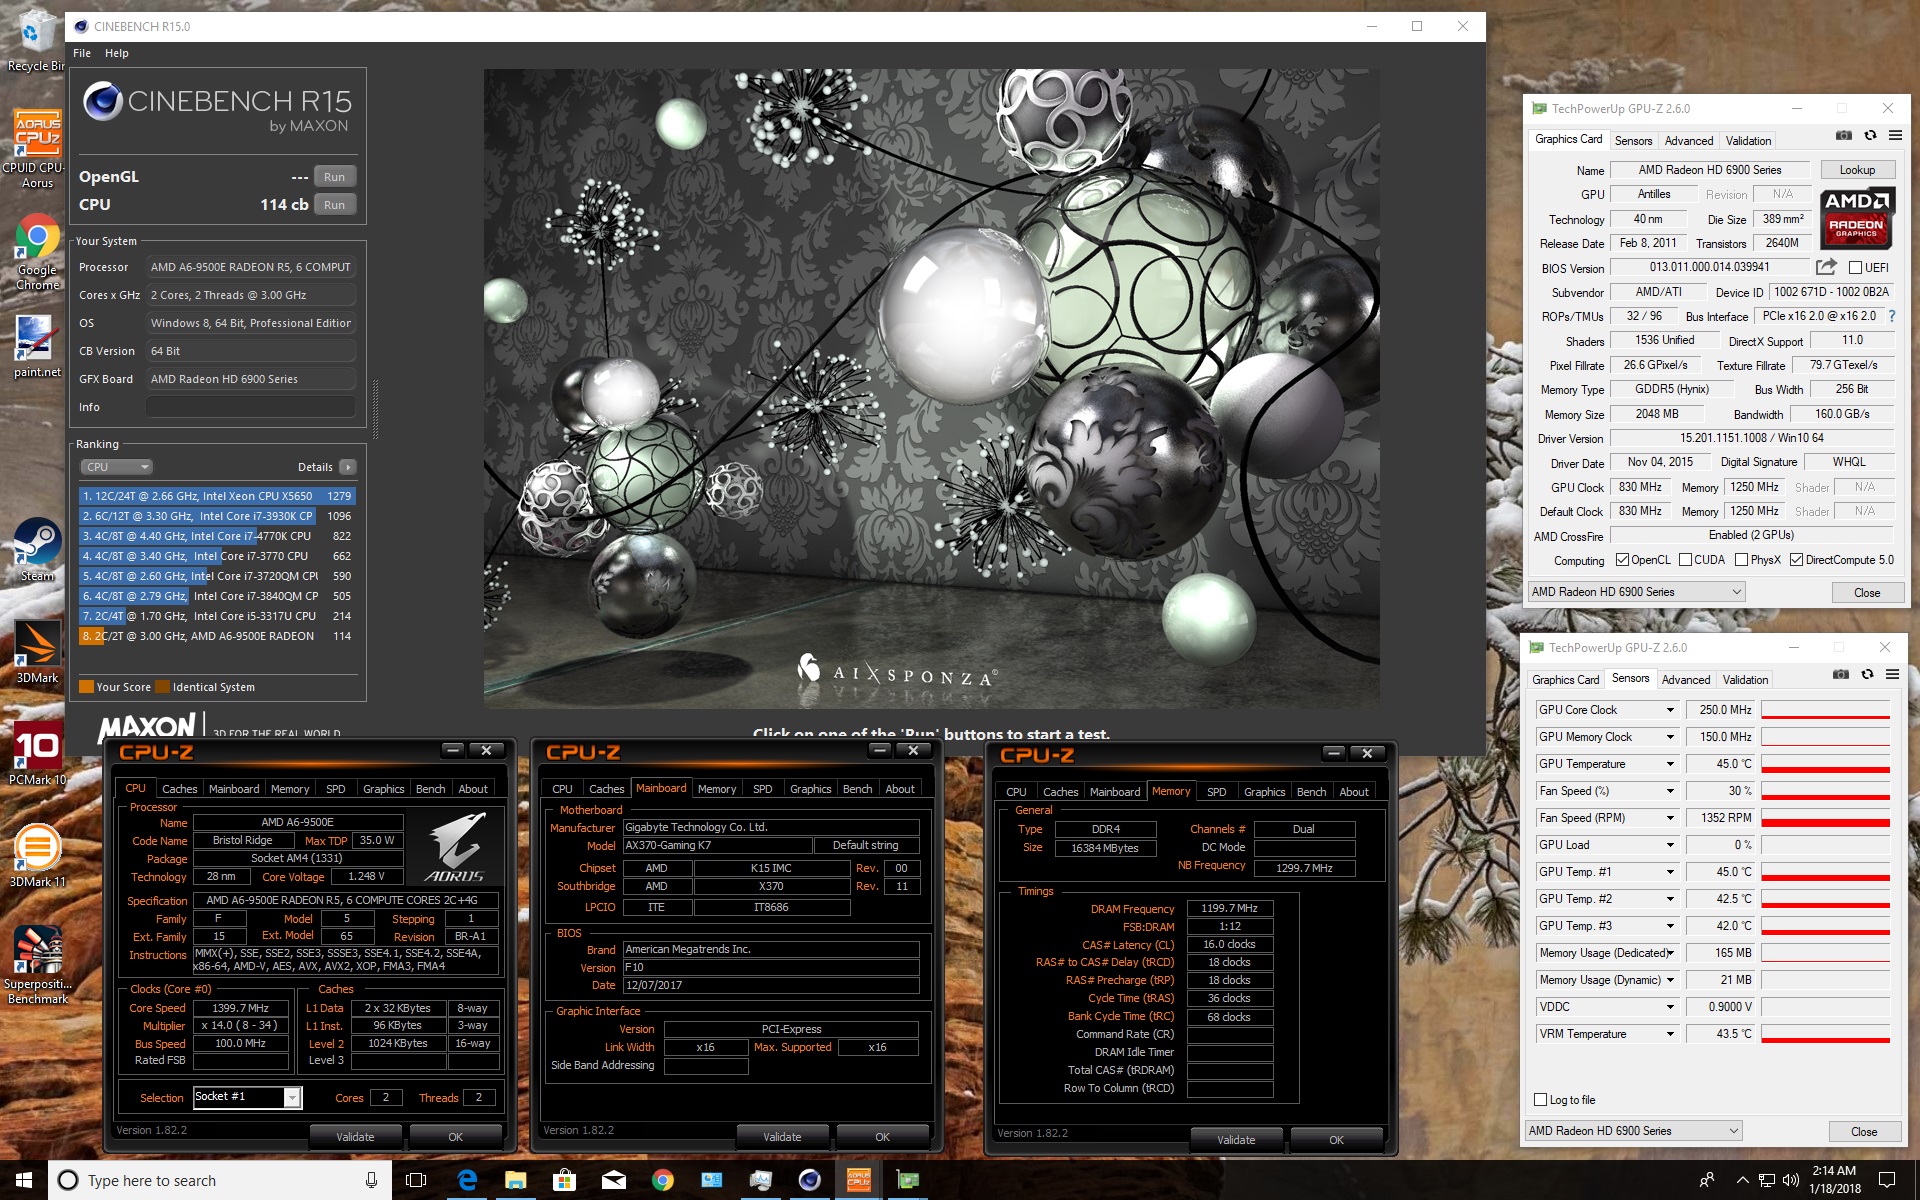
Task: Open Mail app from taskbar
Action: pyautogui.click(x=613, y=1180)
